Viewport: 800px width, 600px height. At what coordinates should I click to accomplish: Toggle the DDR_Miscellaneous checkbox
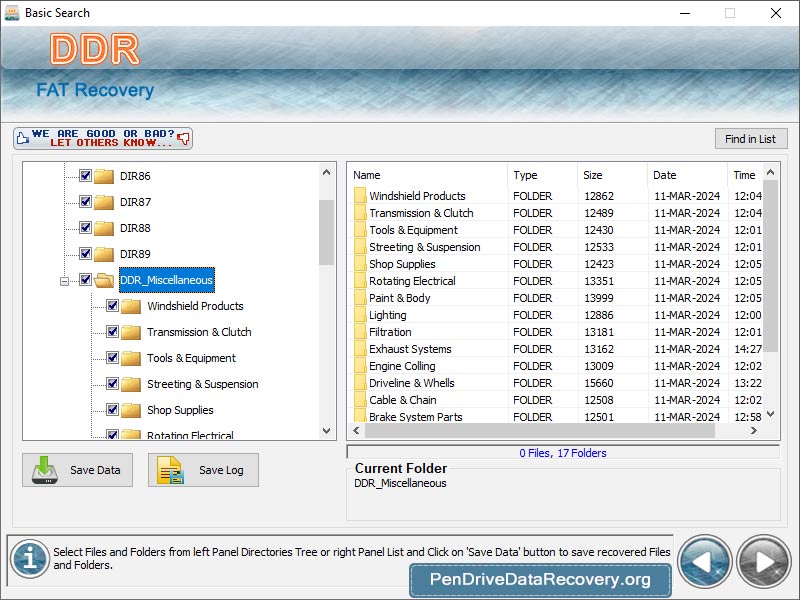[84, 280]
